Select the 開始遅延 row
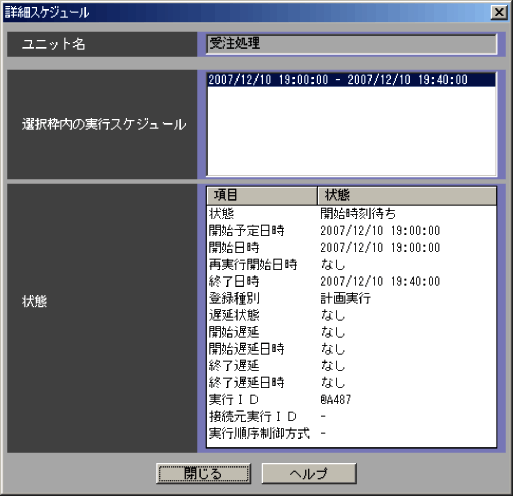 click(x=351, y=332)
